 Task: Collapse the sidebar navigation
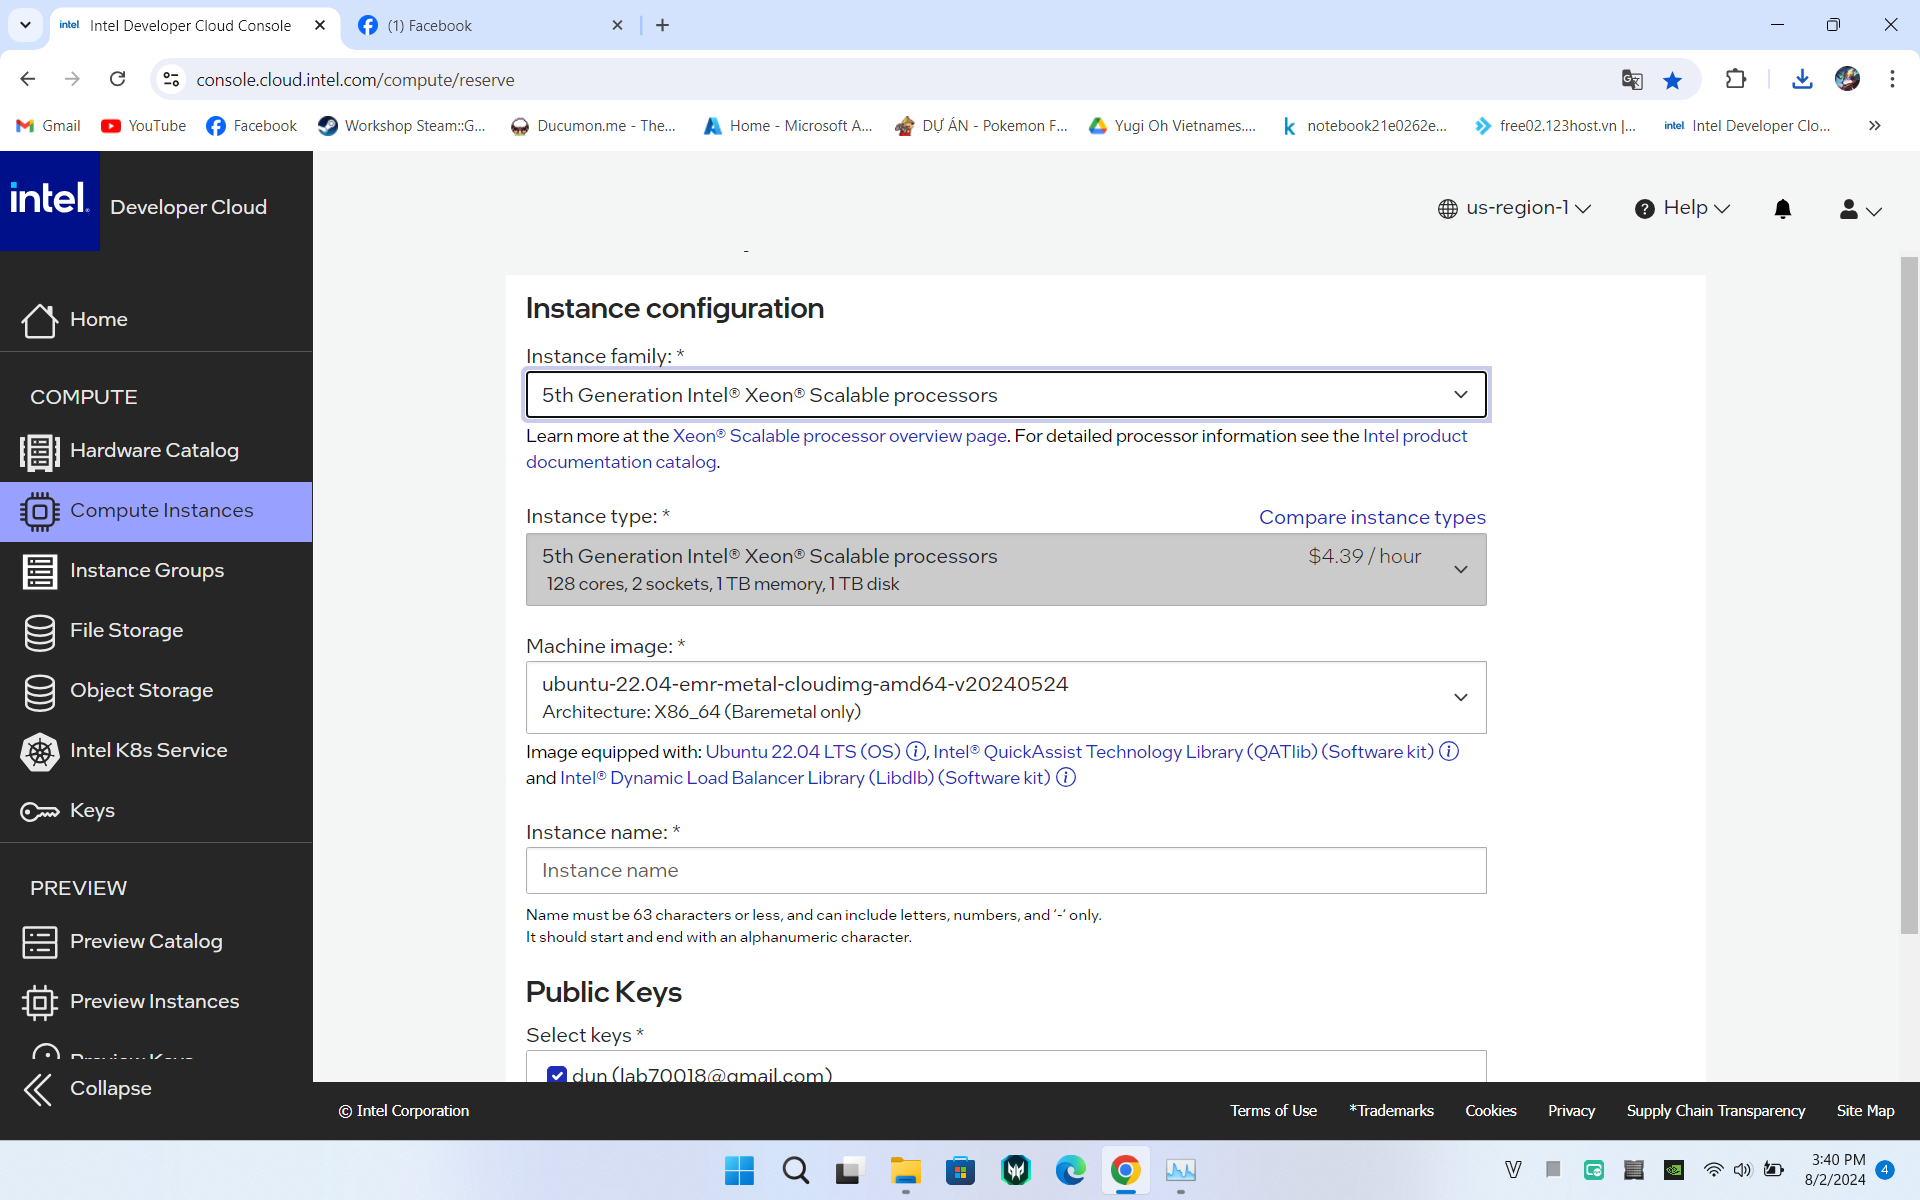pyautogui.click(x=88, y=1089)
